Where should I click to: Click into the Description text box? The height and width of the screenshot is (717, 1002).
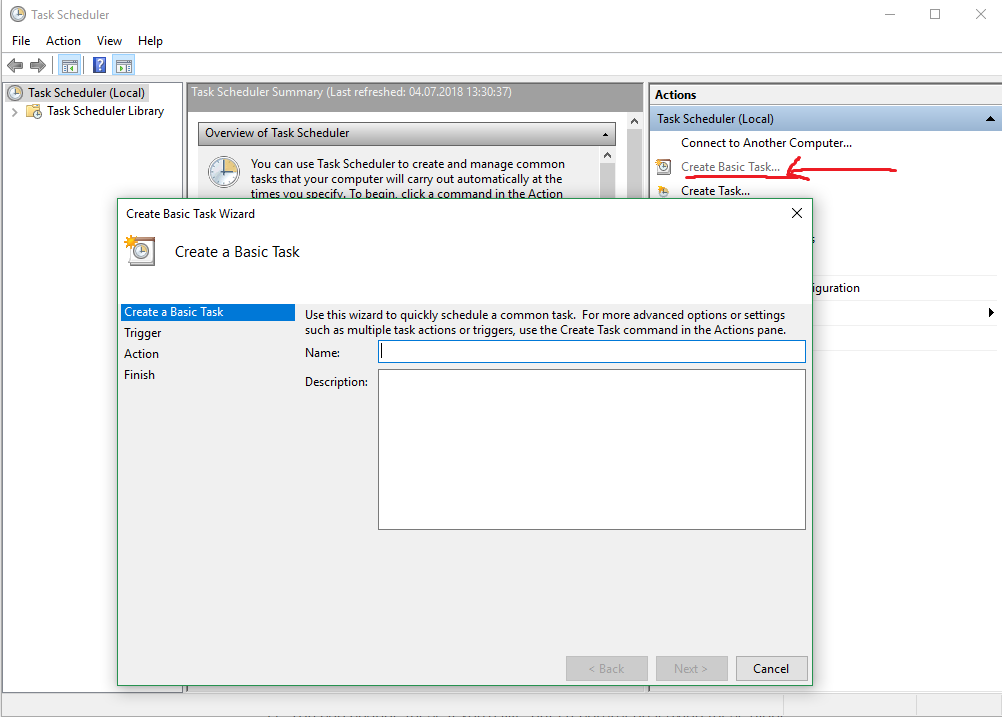pyautogui.click(x=592, y=450)
